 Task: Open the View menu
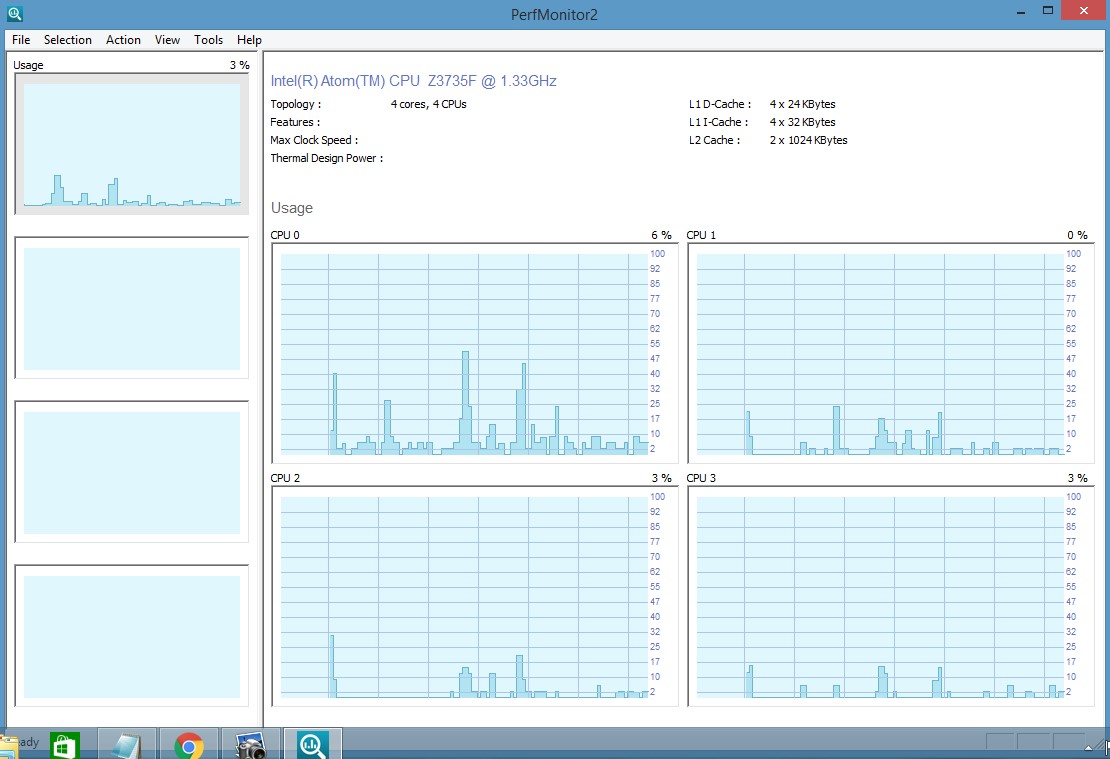point(167,40)
